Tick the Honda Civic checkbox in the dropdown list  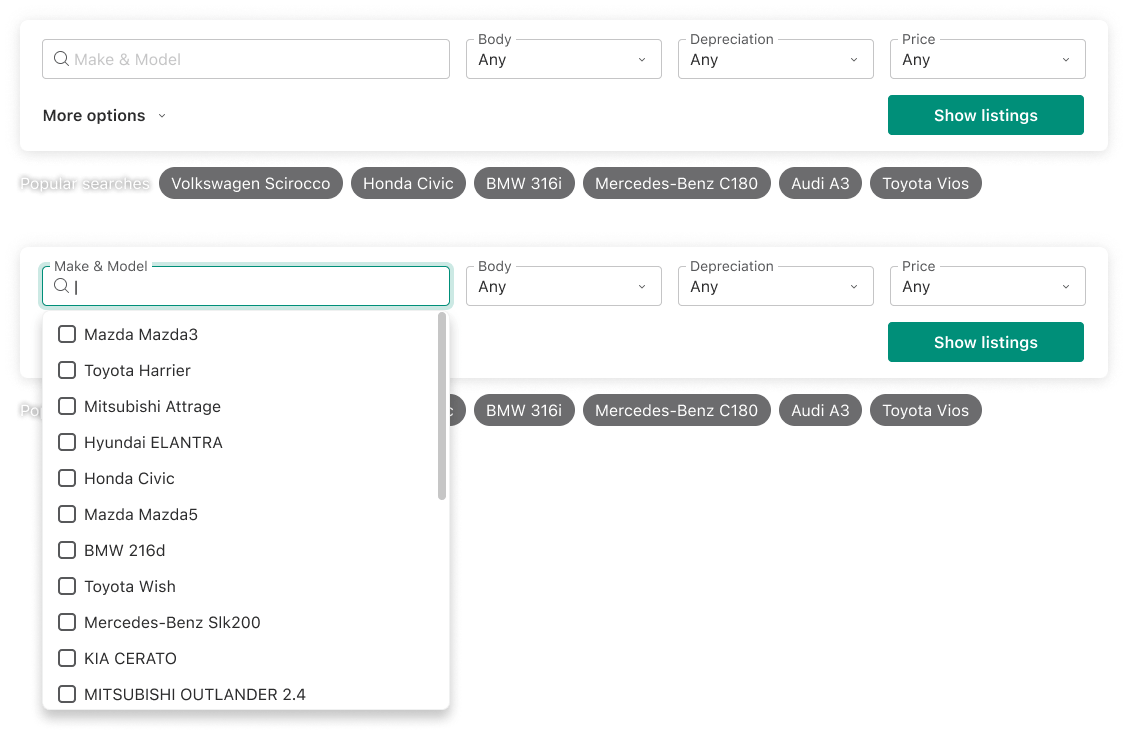tap(67, 478)
